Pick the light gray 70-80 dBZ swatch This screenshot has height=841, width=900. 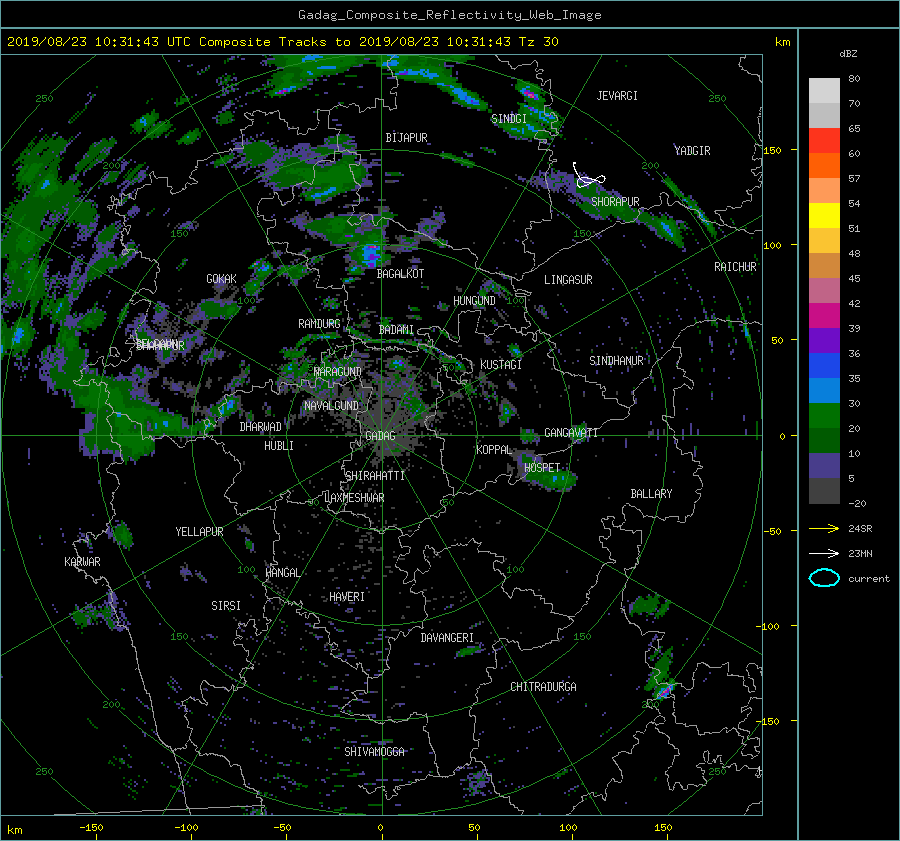pyautogui.click(x=824, y=91)
